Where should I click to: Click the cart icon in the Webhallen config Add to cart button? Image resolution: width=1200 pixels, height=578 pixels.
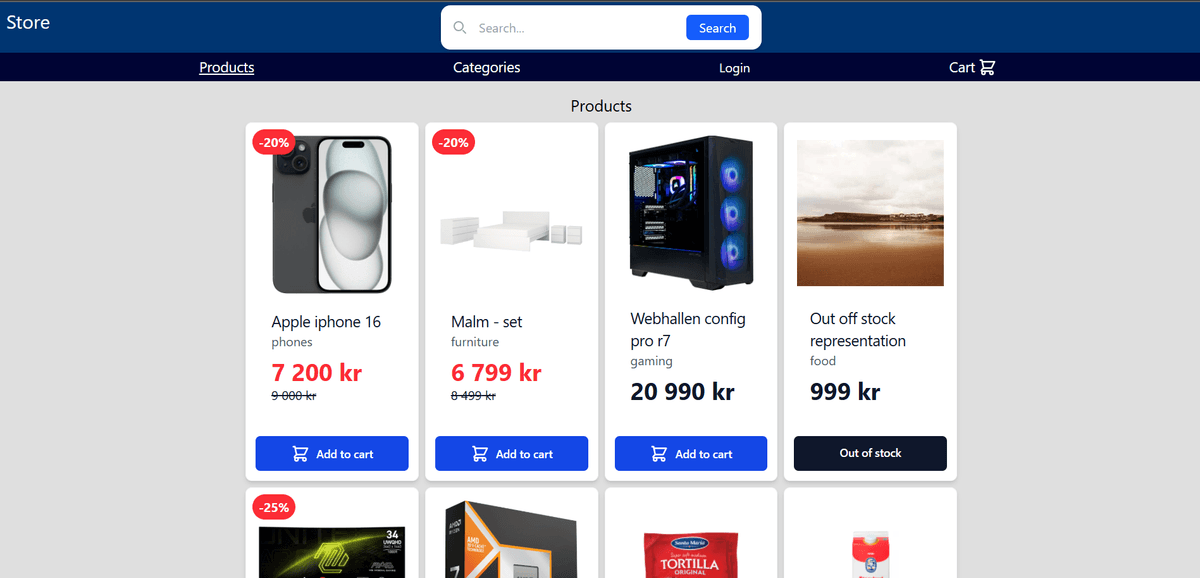[x=657, y=453]
